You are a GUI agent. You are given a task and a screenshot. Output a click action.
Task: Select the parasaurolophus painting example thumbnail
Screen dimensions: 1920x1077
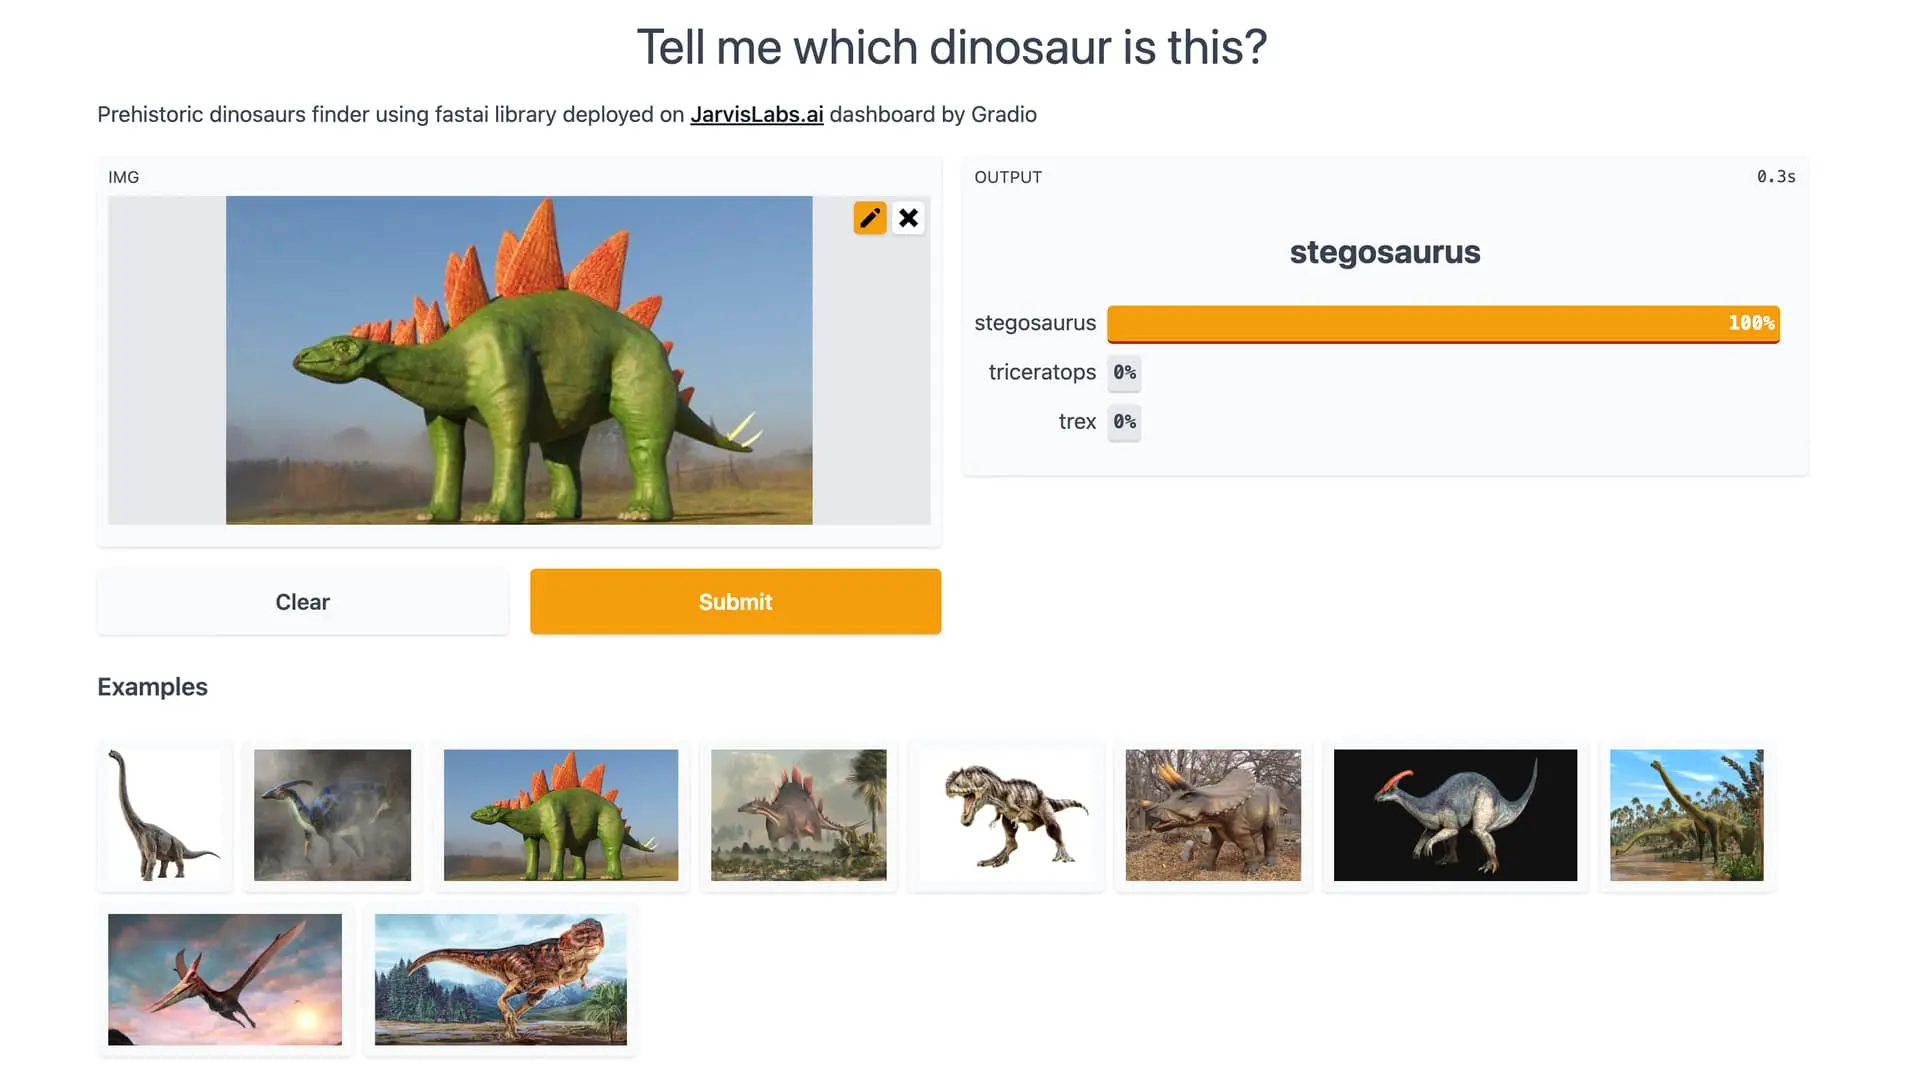[332, 815]
